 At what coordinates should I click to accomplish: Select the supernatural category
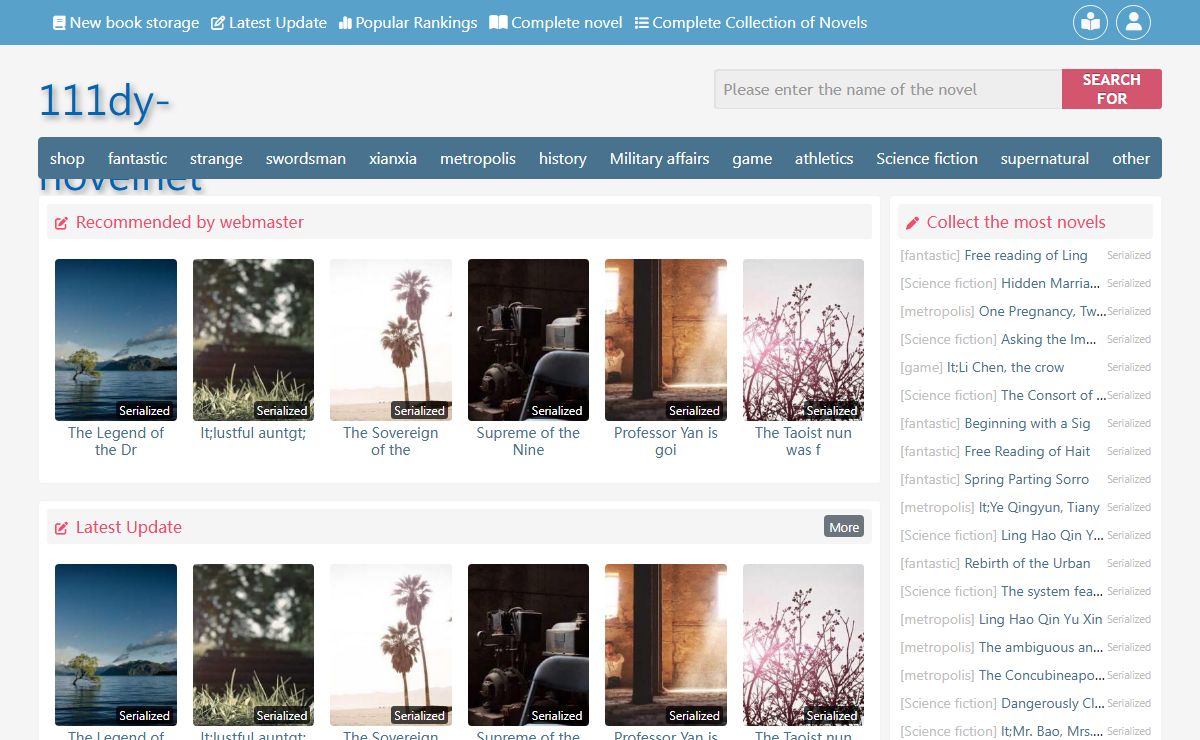click(1045, 158)
